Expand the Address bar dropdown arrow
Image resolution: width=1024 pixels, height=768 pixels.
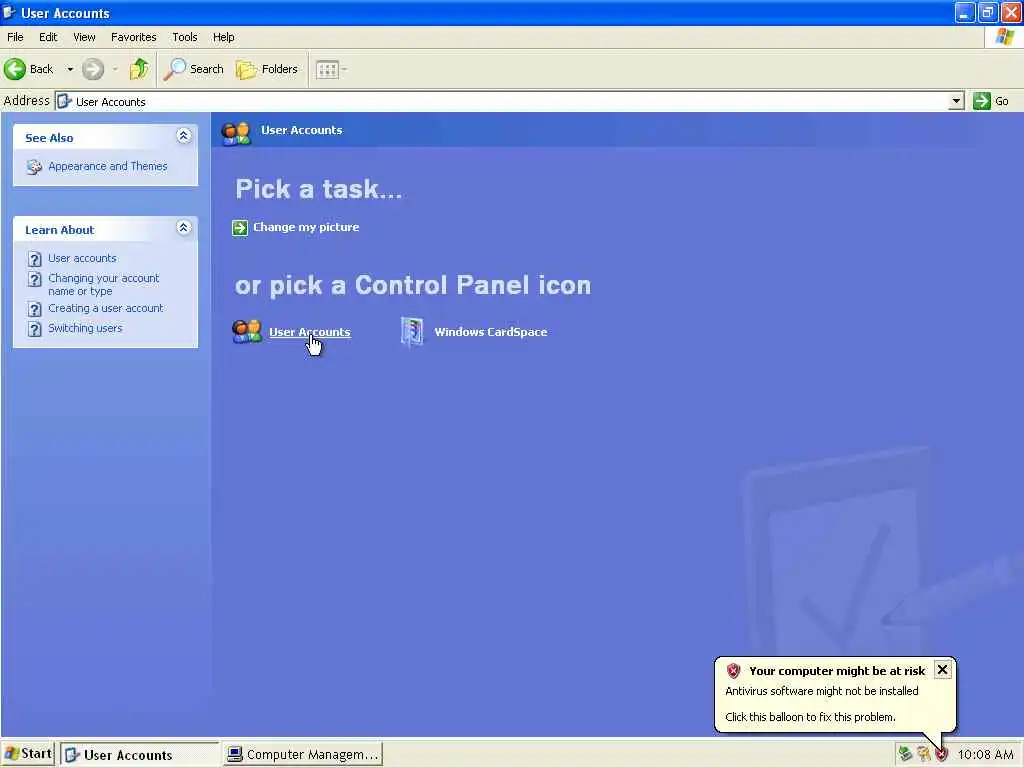pos(956,101)
